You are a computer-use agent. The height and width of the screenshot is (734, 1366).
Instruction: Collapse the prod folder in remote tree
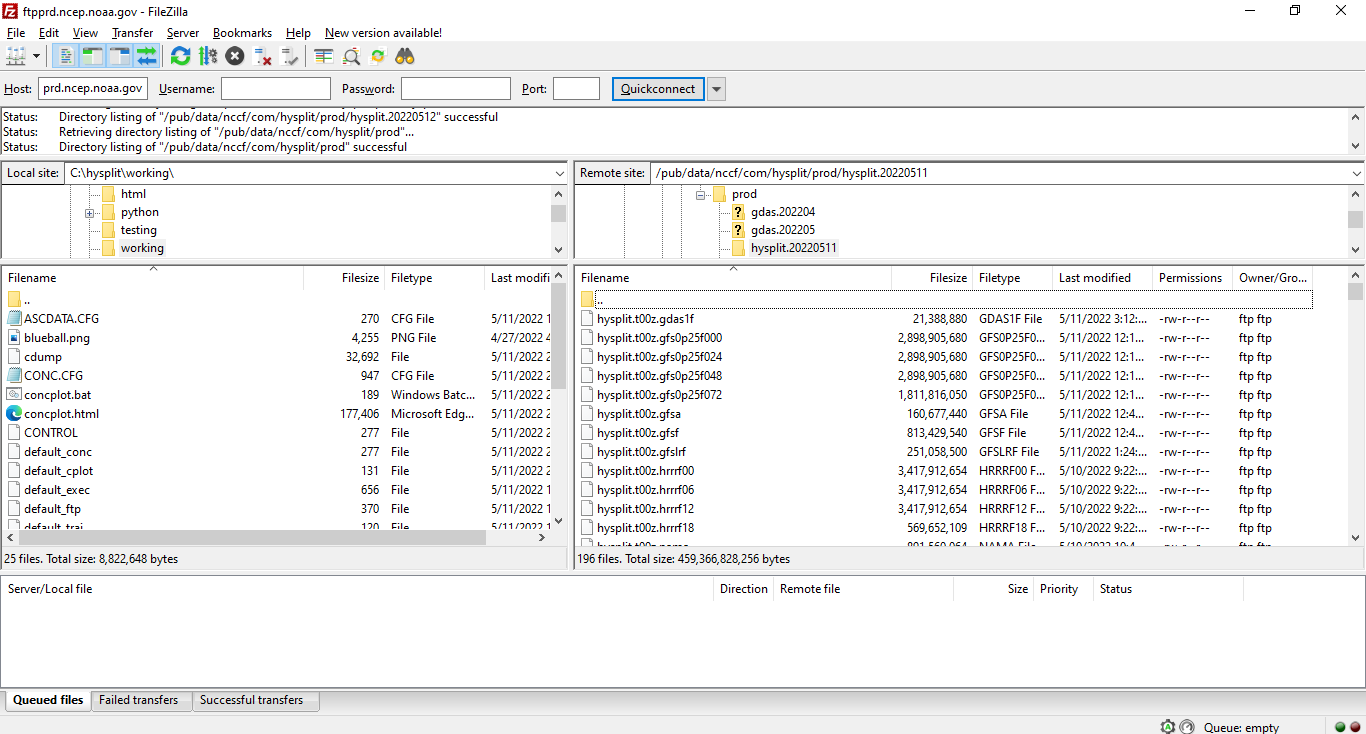click(701, 195)
